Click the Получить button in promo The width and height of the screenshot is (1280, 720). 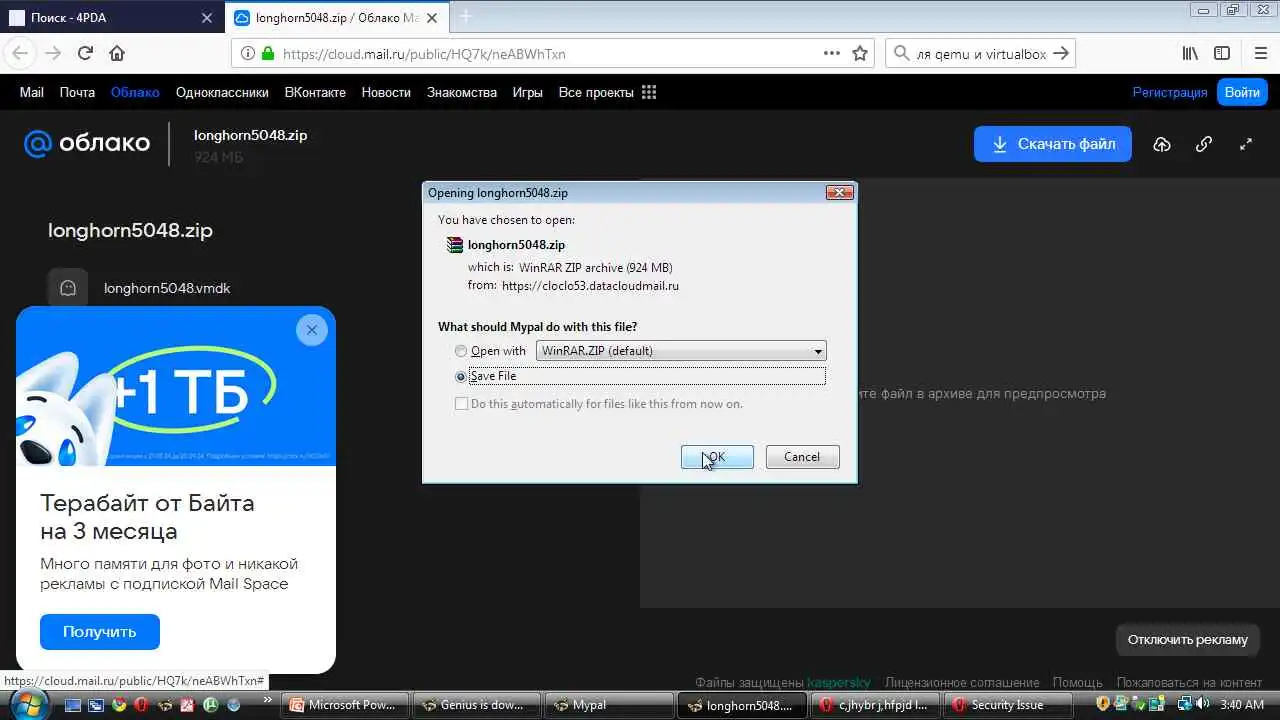(x=100, y=632)
